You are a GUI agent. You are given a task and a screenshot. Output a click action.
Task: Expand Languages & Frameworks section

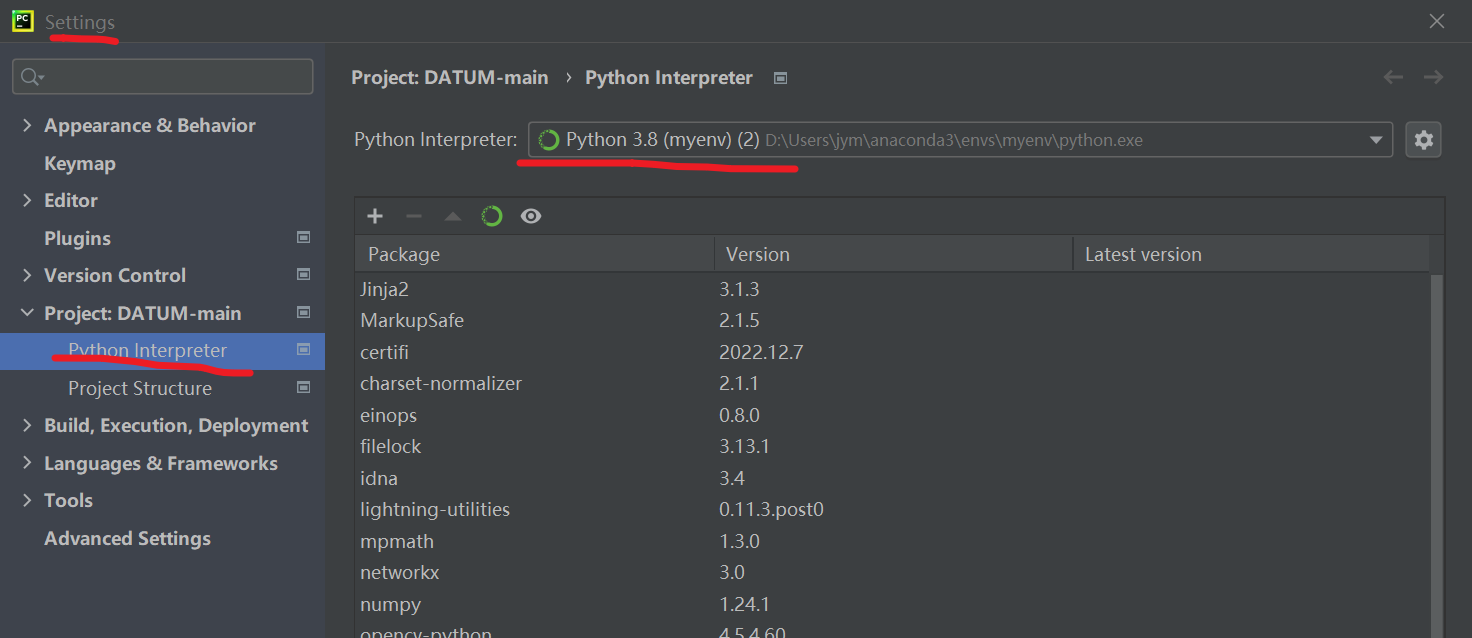27,463
